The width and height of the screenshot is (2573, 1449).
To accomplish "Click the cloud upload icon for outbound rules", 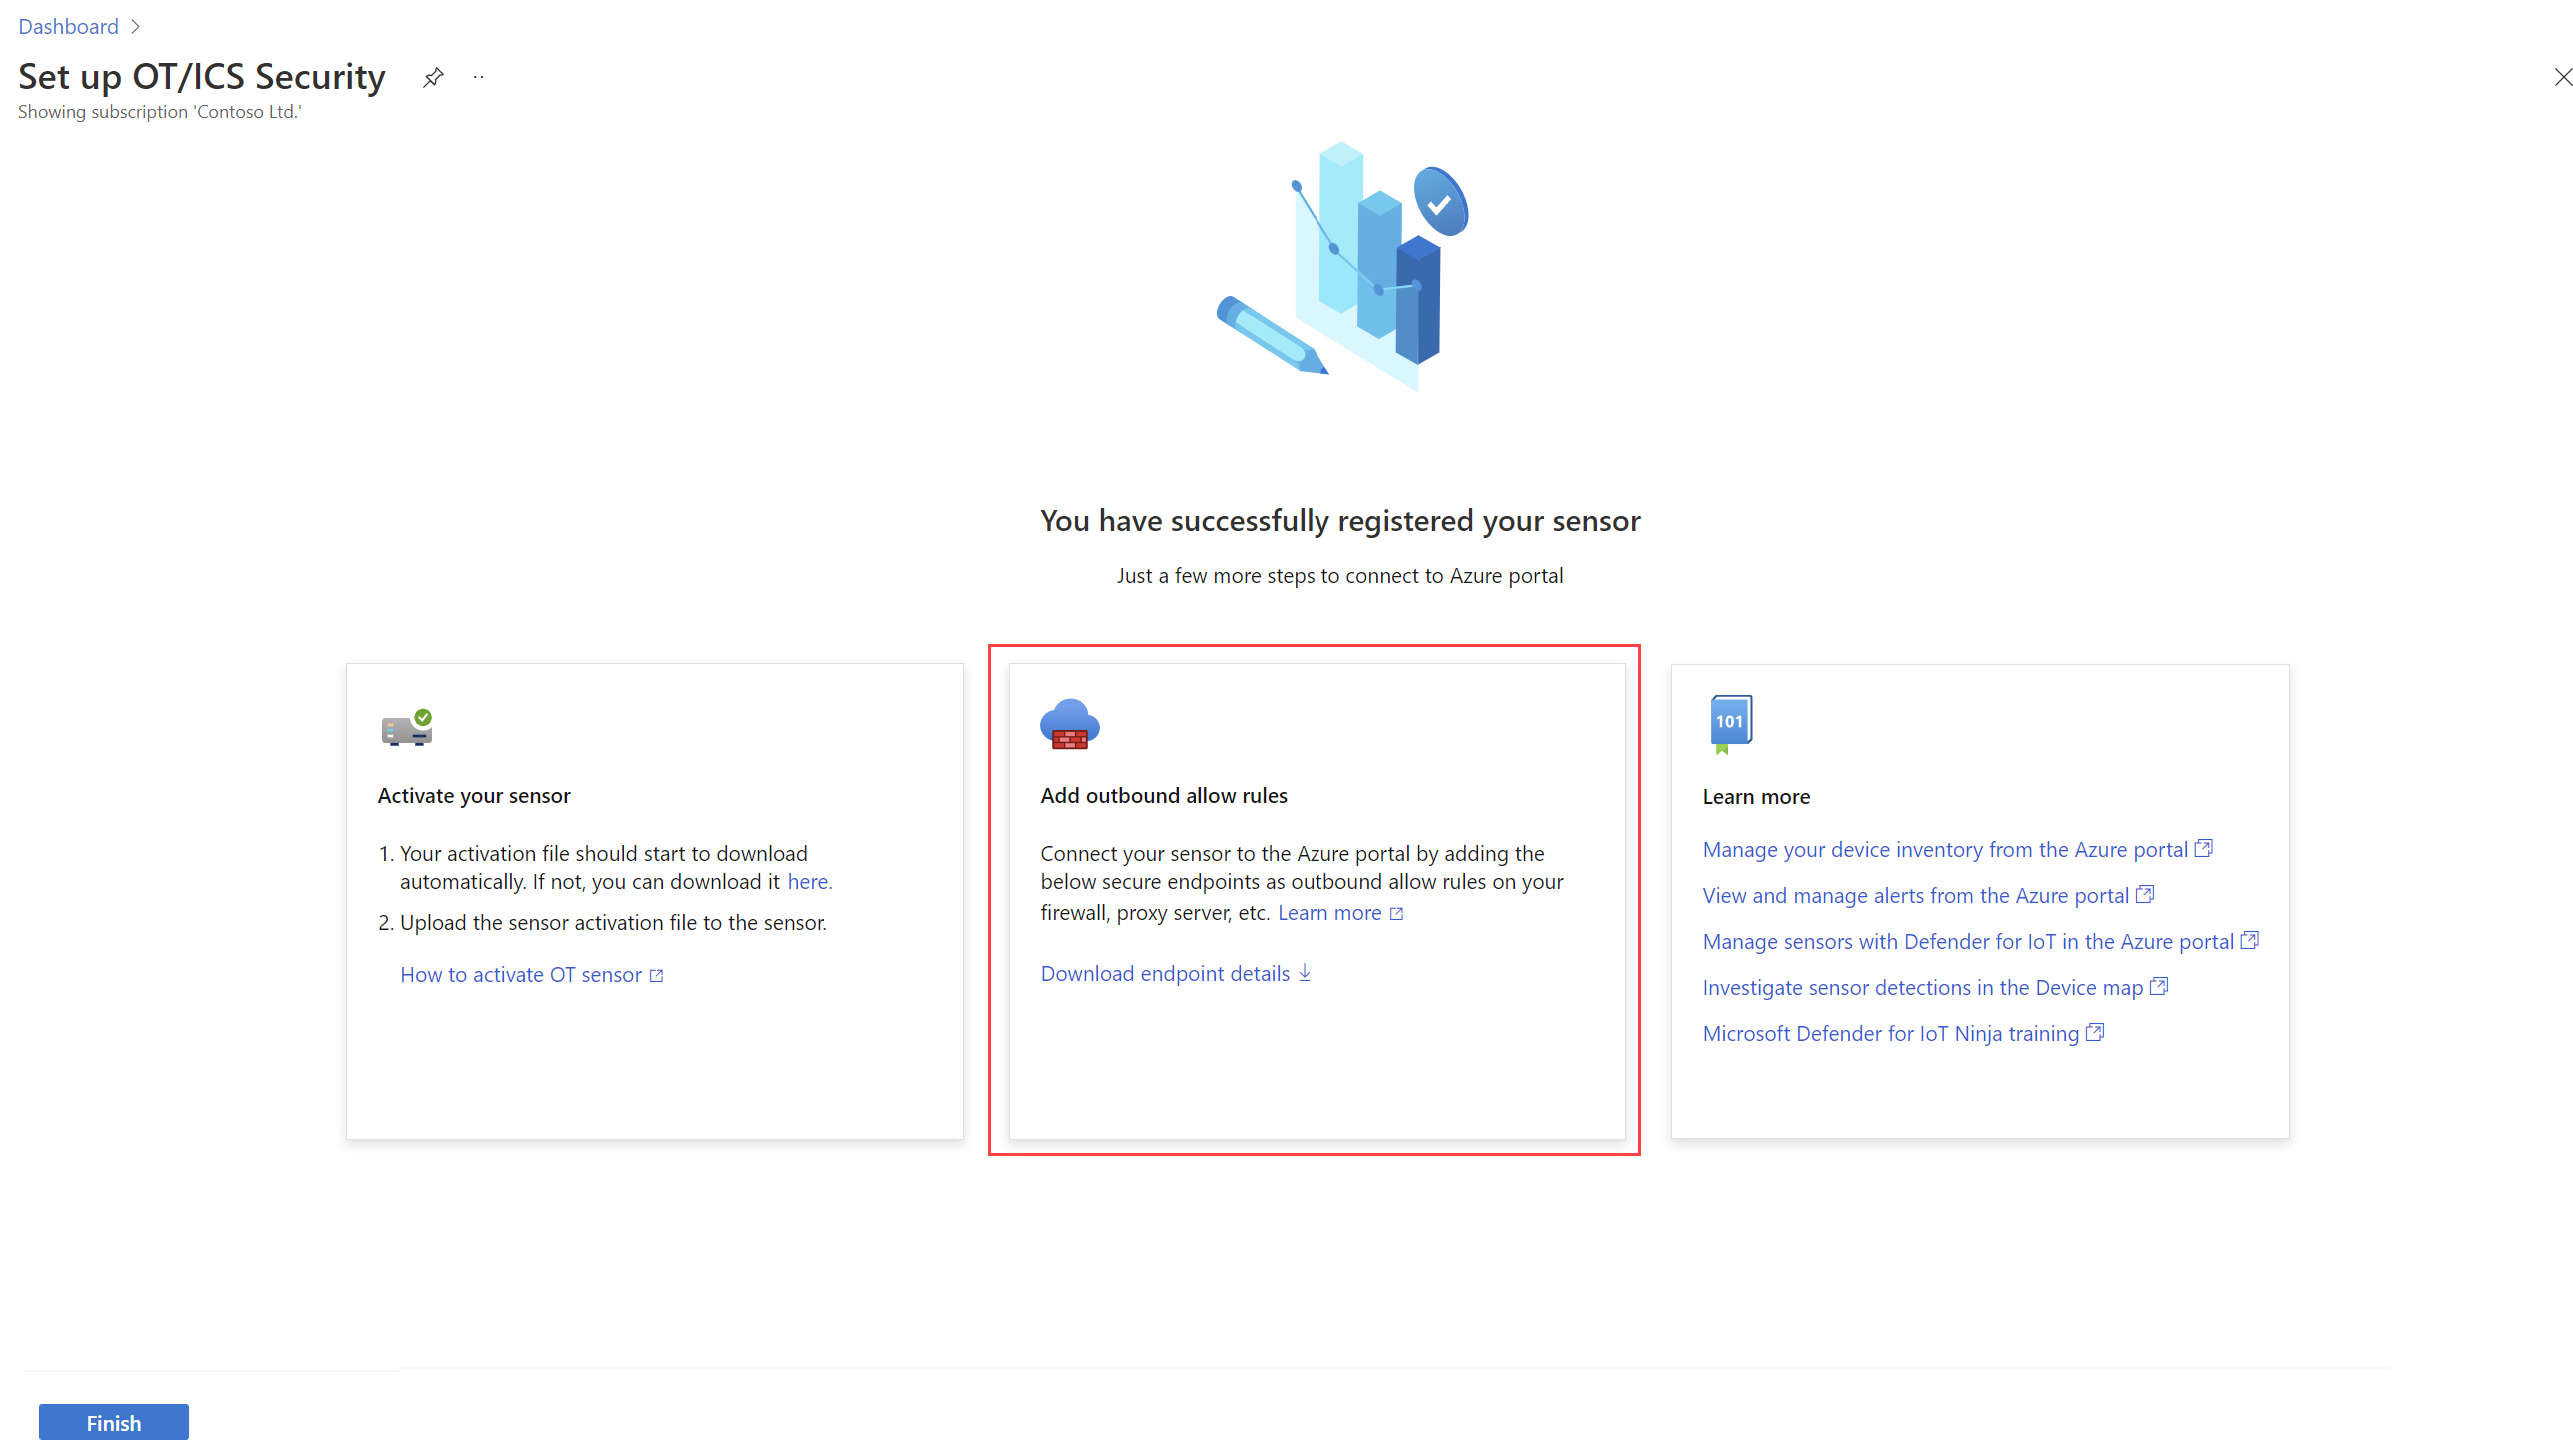I will pos(1067,726).
